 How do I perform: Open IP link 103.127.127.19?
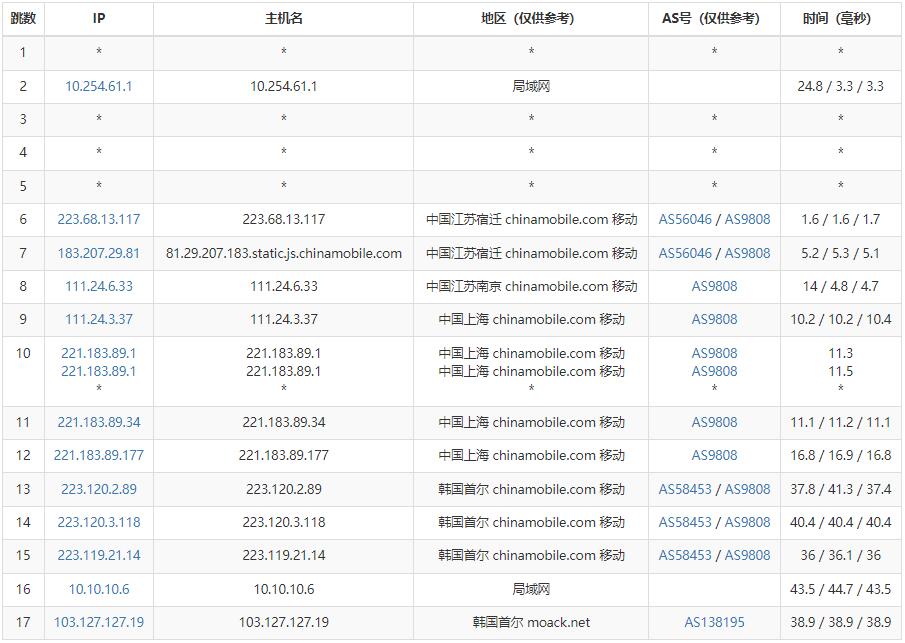pyautogui.click(x=99, y=622)
